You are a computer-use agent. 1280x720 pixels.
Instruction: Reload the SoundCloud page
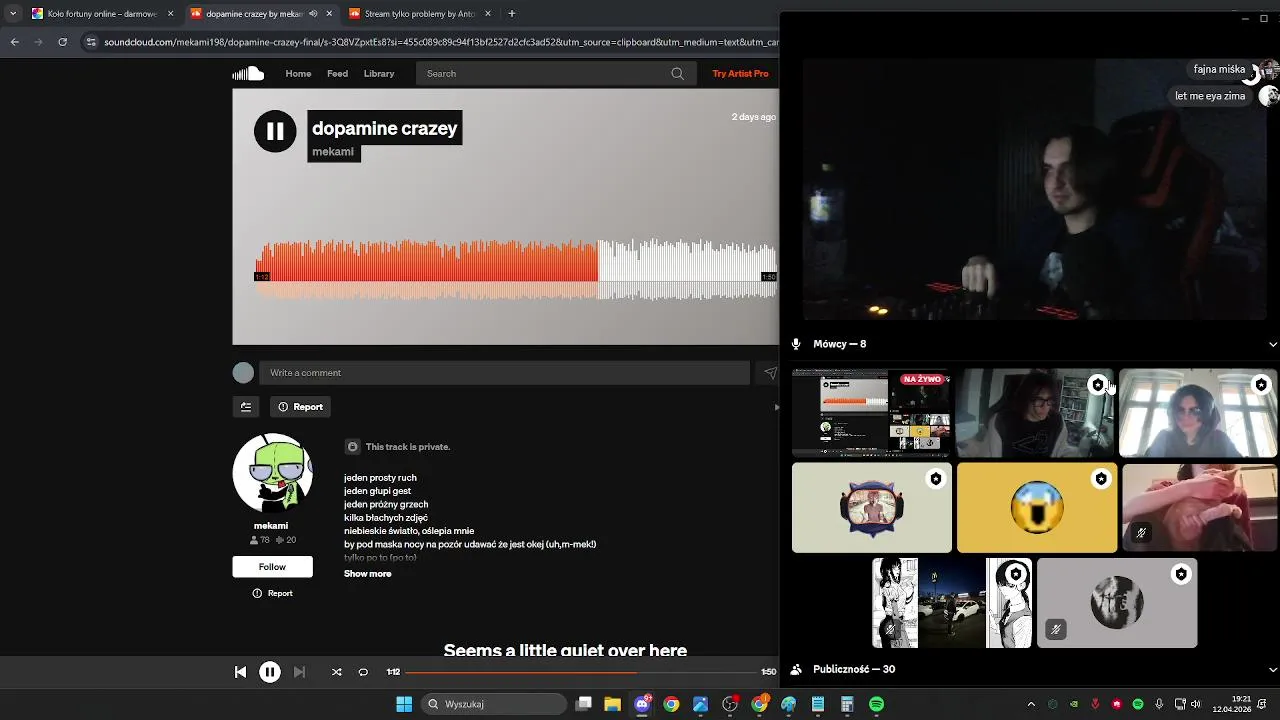click(x=62, y=42)
